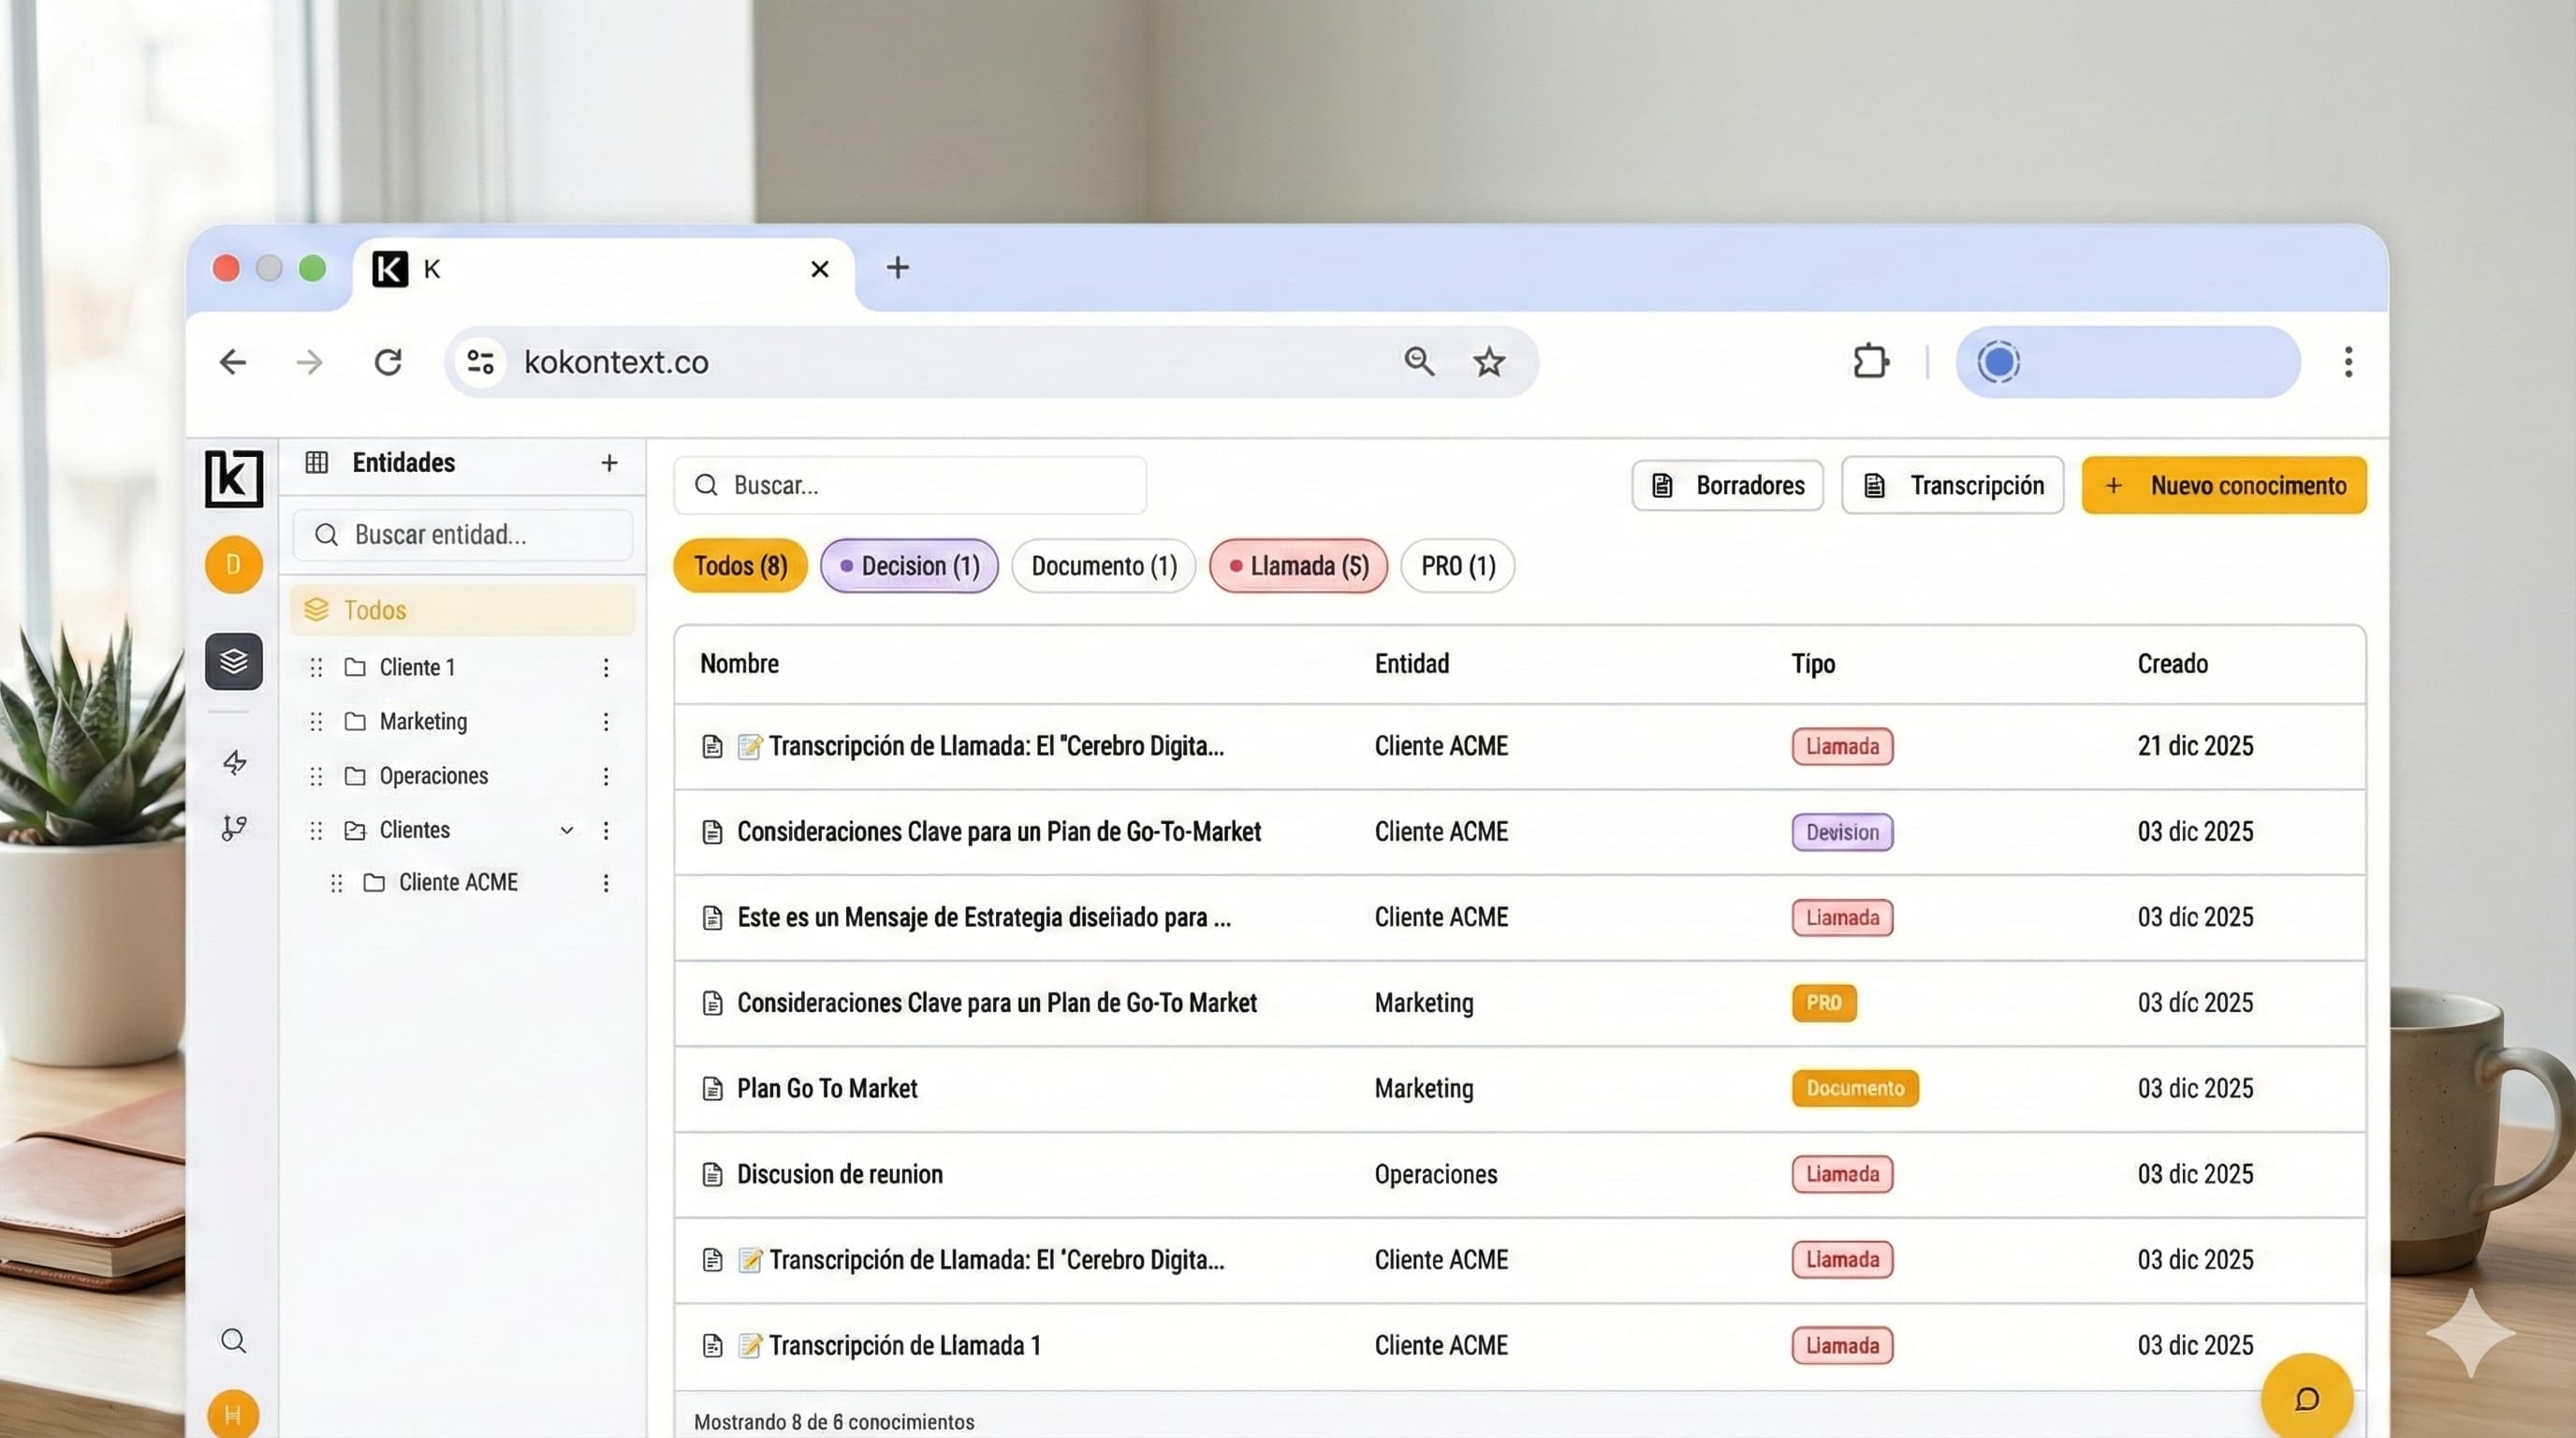Toggle the Llamada (5) filter chip
2576x1438 pixels.
click(x=1297, y=565)
